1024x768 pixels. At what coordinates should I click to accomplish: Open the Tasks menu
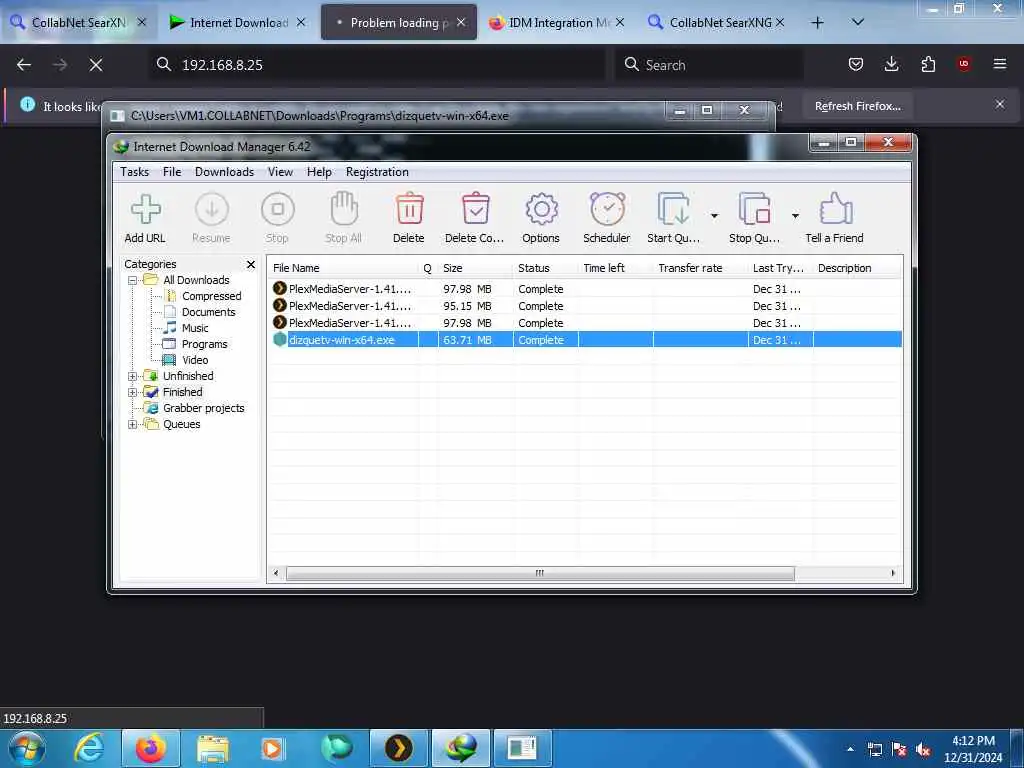point(135,172)
